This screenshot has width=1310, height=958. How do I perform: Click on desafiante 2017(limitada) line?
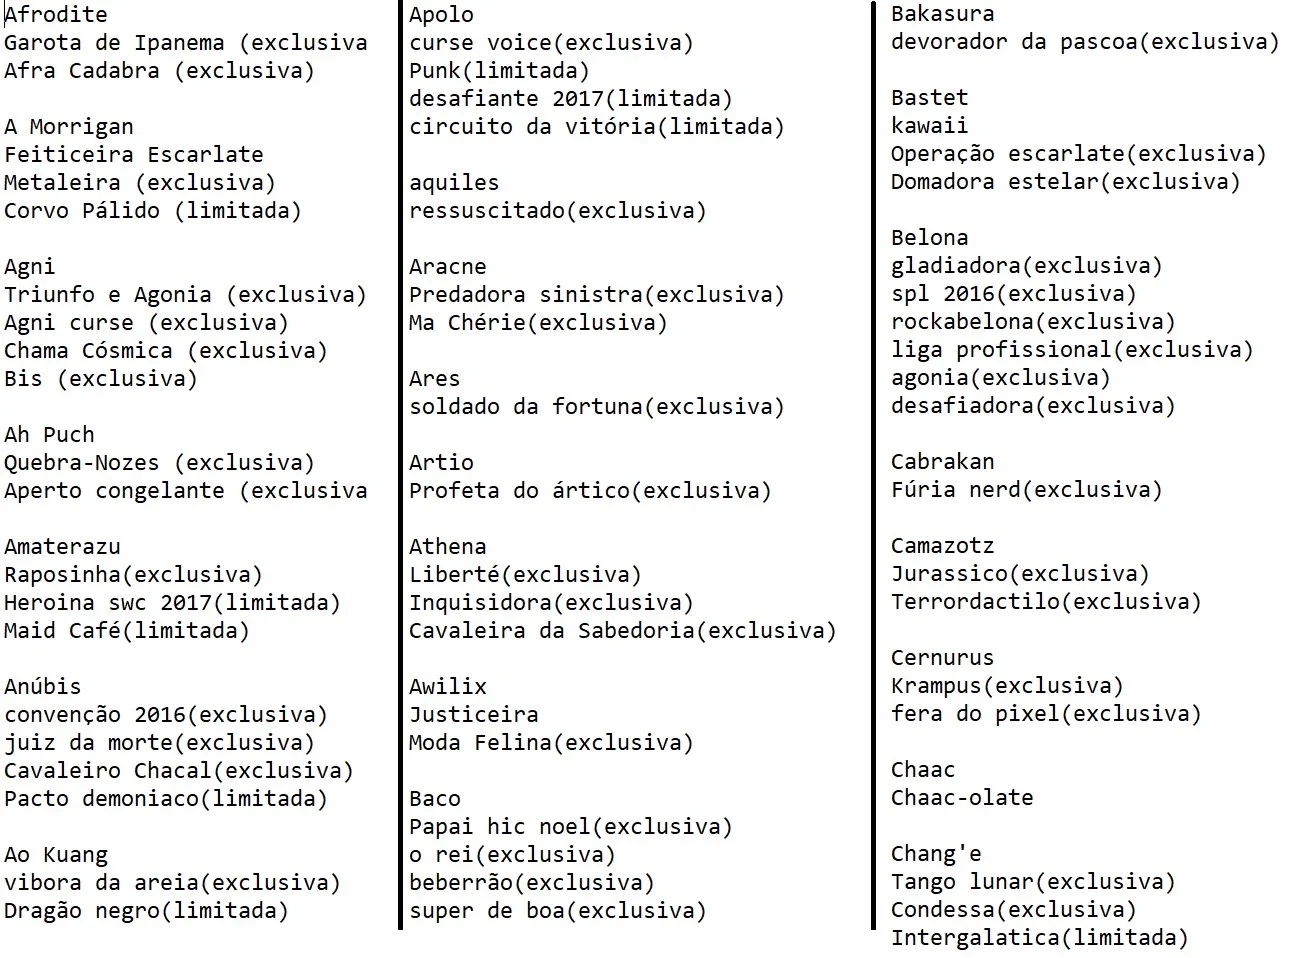coord(571,99)
